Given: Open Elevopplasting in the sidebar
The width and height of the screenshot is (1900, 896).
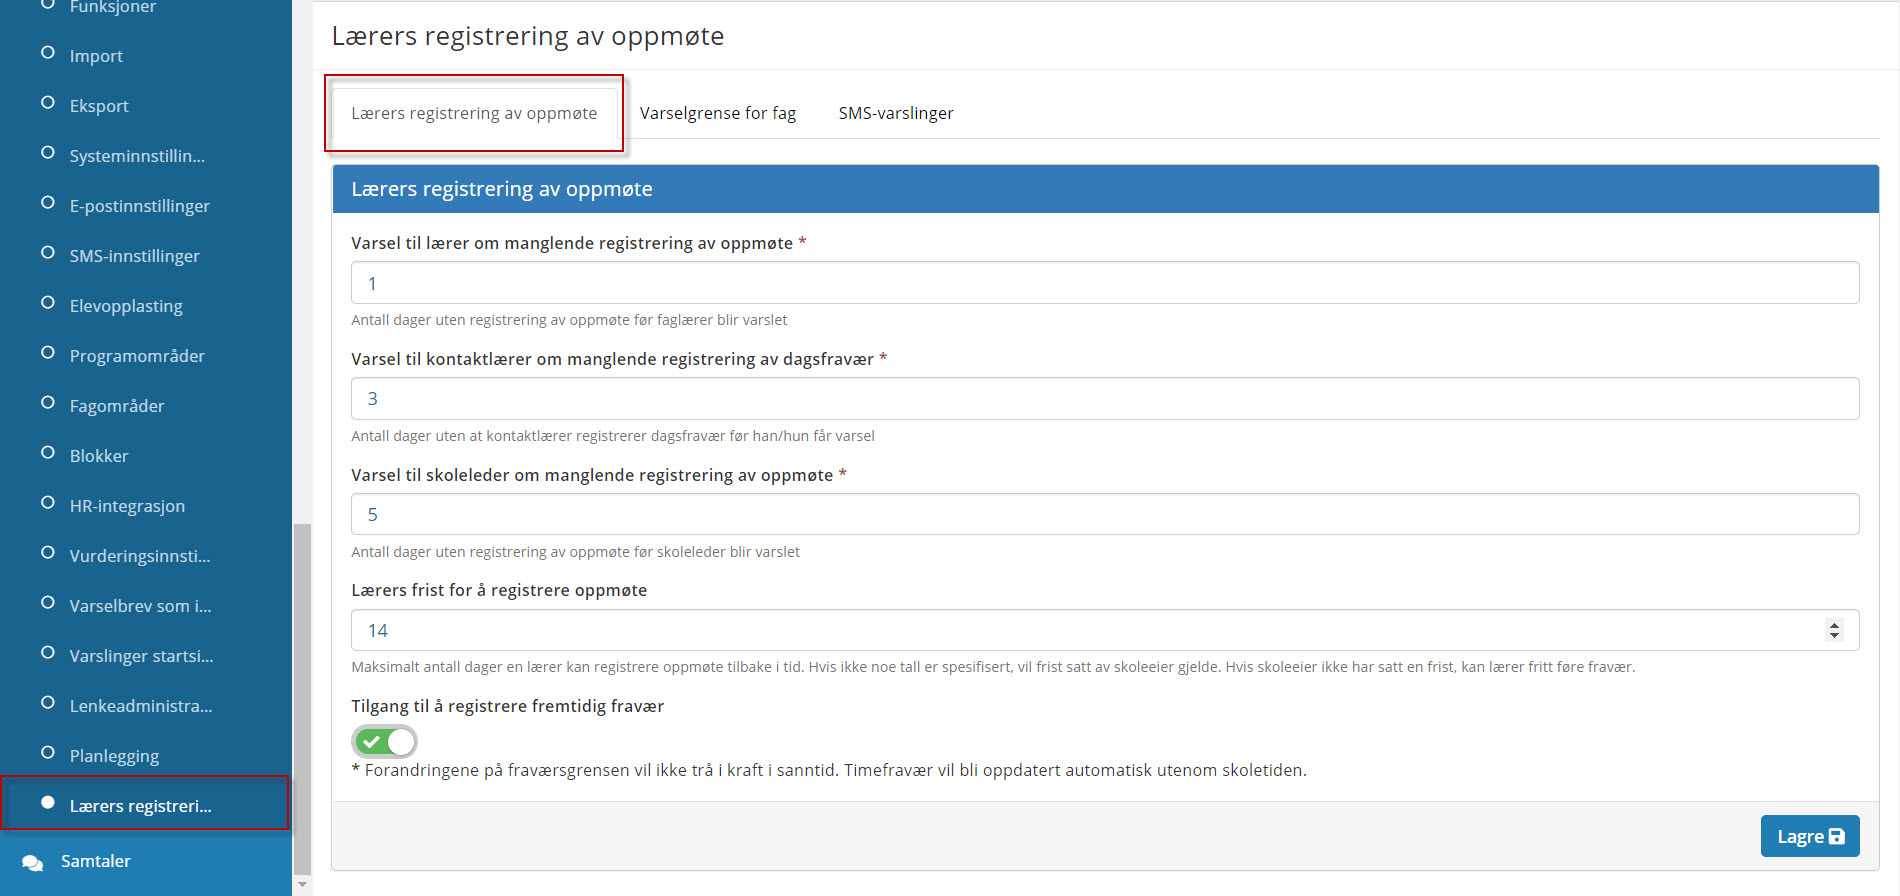Looking at the screenshot, I should (126, 306).
